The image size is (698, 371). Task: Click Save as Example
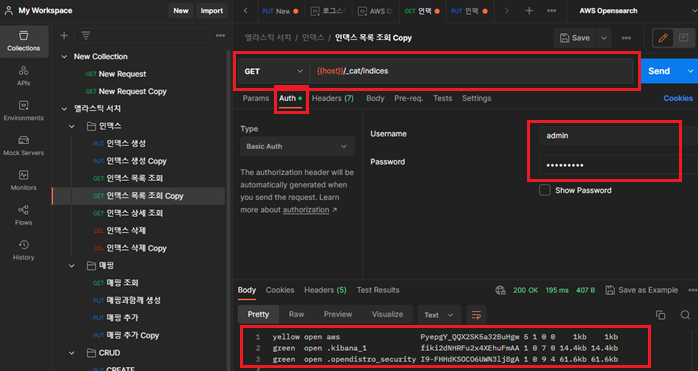tap(642, 290)
